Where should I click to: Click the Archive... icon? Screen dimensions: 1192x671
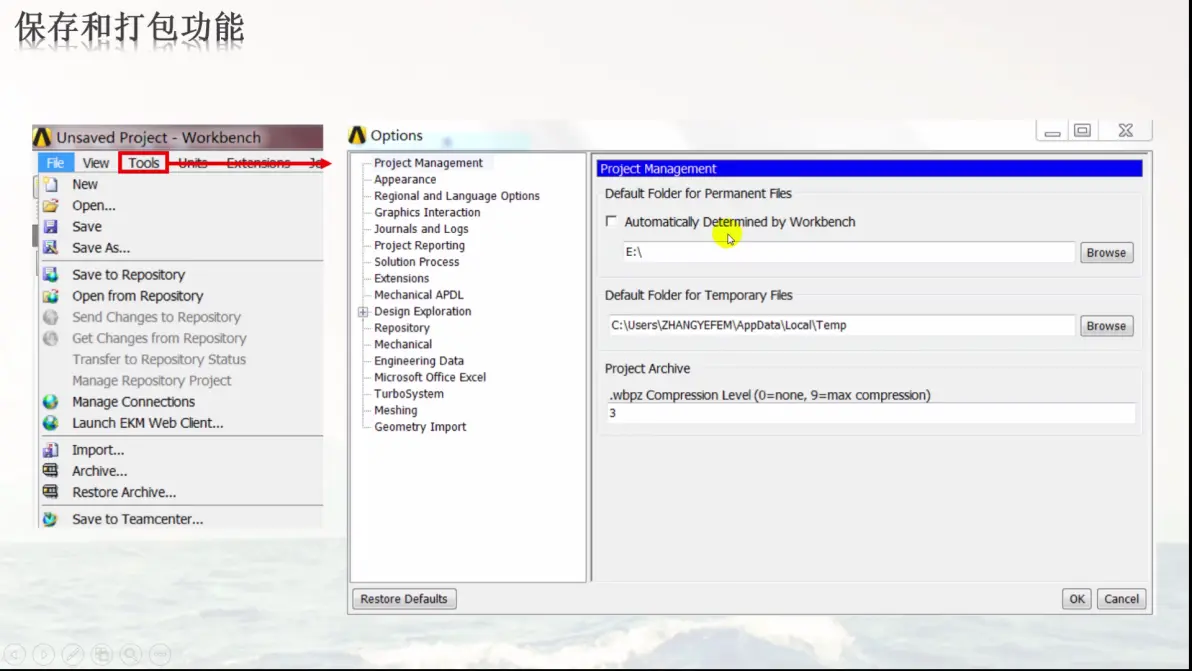[51, 471]
